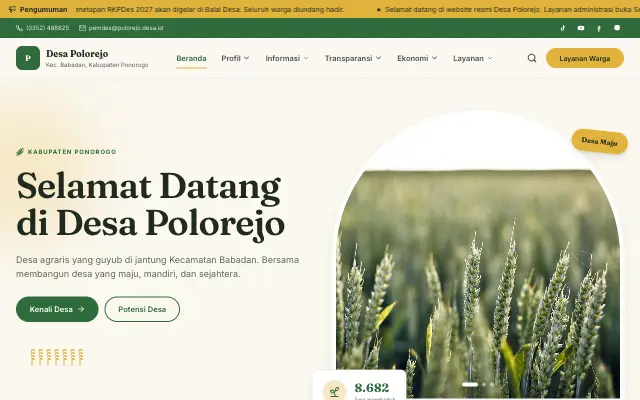Click the Desa Maju badge

point(600,142)
